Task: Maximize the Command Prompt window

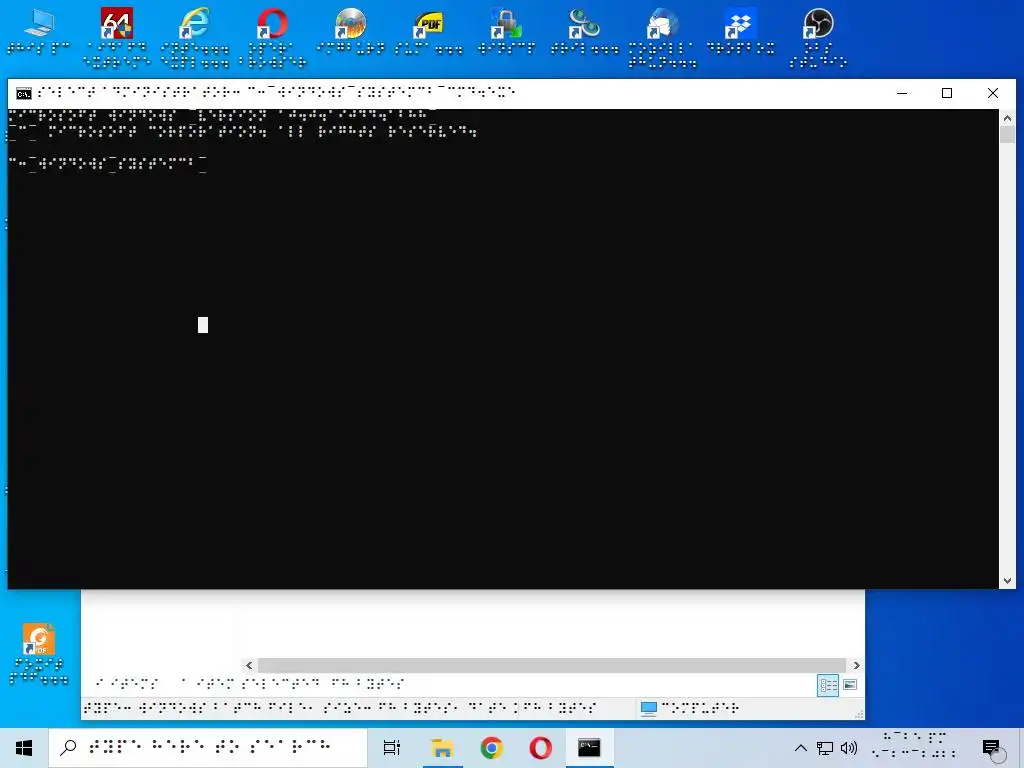Action: click(947, 93)
